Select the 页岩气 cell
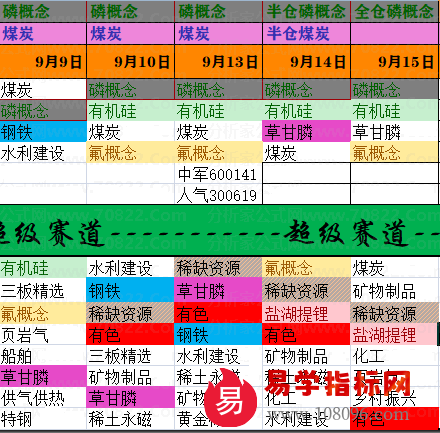 pos(43,335)
